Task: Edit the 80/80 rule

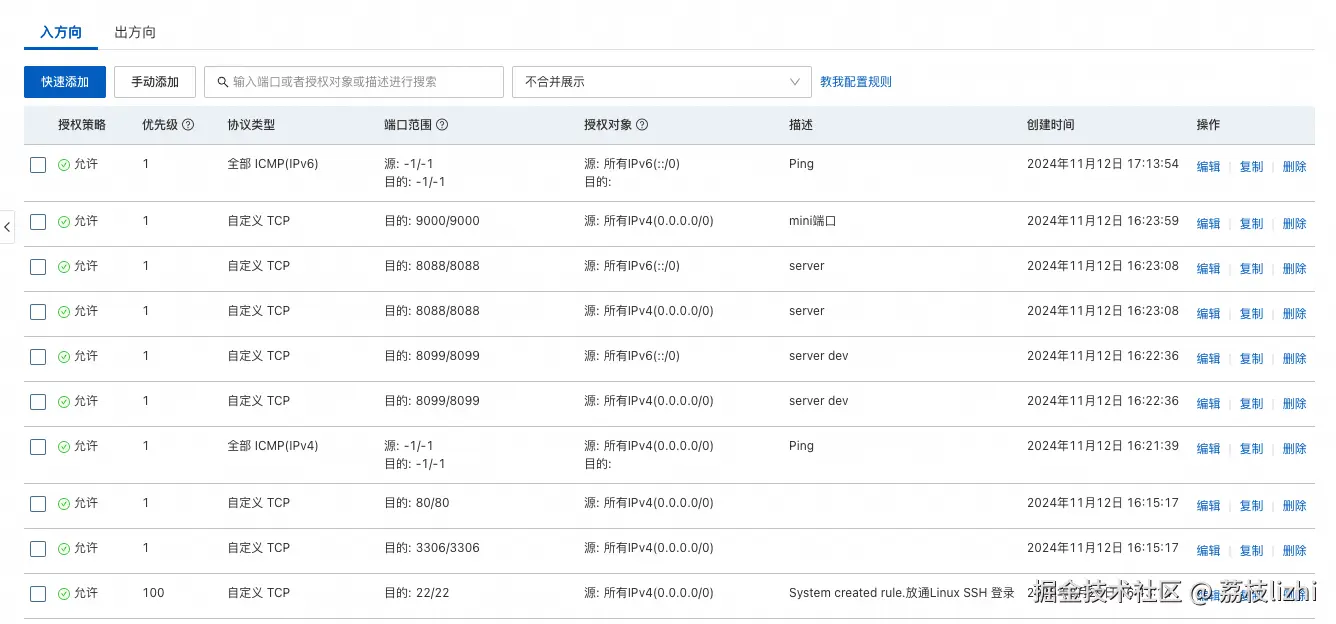Action: pos(1209,506)
